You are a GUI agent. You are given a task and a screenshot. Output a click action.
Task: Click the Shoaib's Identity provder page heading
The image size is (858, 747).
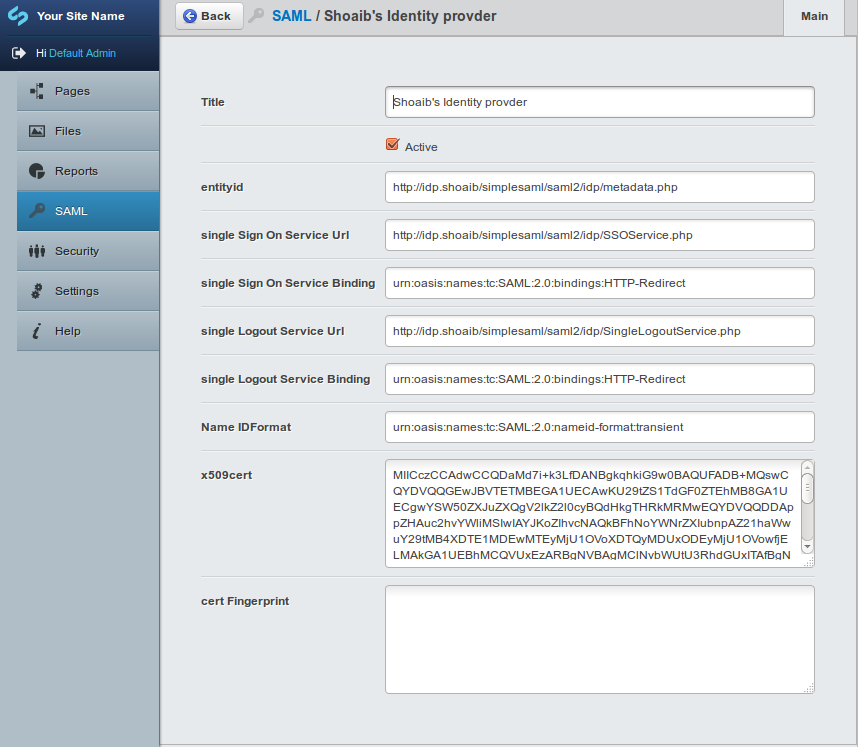(x=410, y=15)
